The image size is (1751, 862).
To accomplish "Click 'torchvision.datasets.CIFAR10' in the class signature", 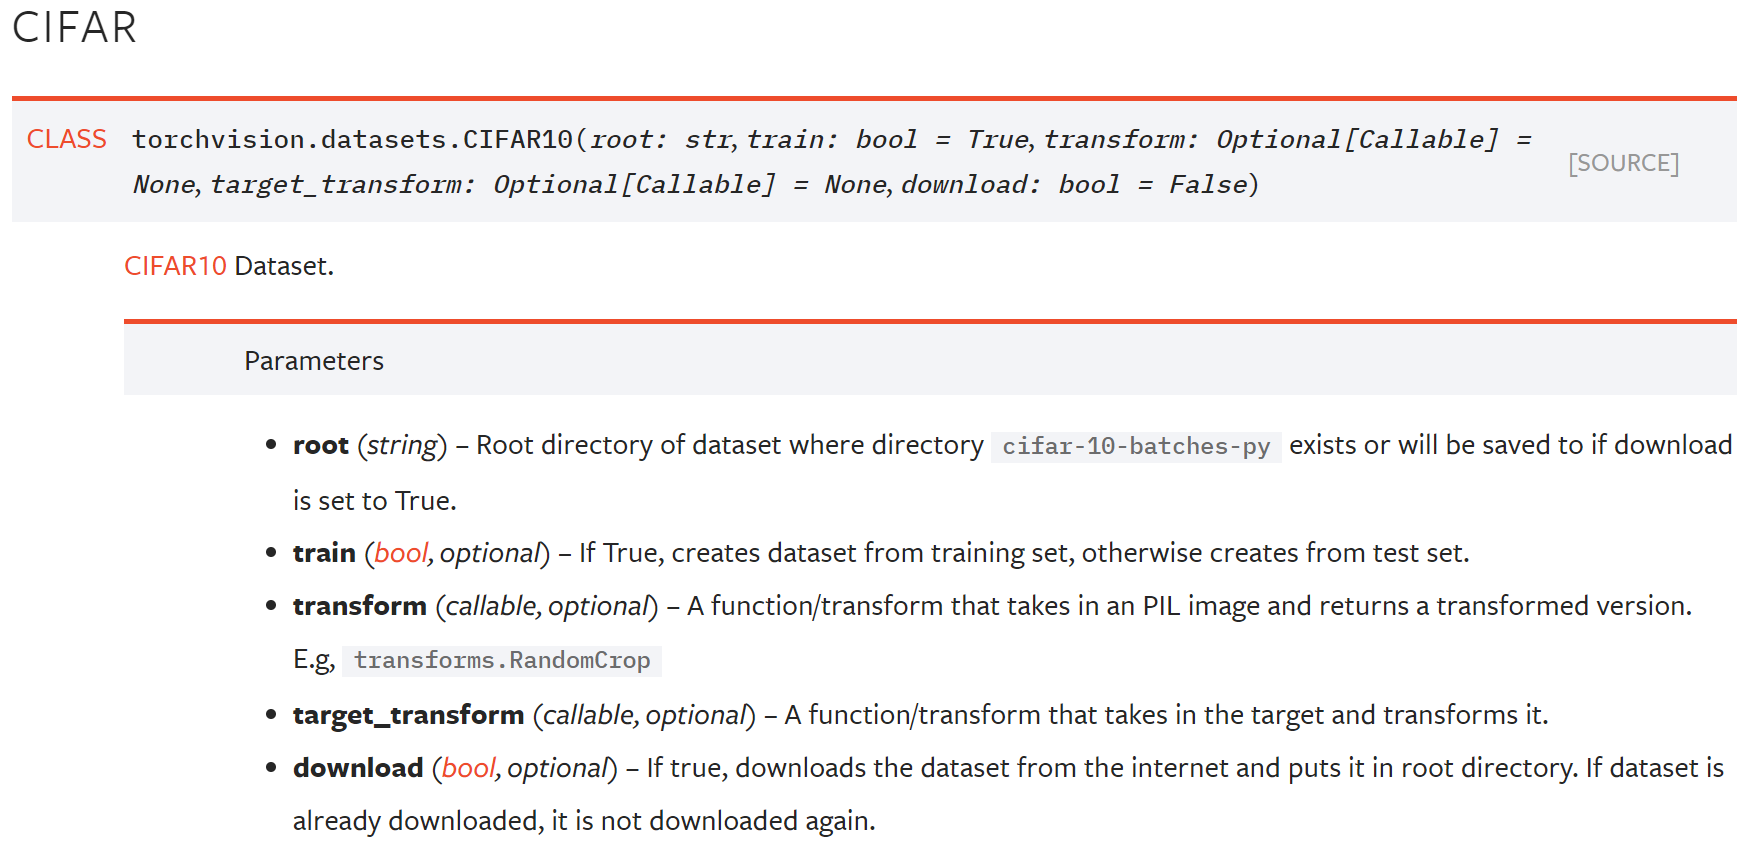I will tap(353, 139).
